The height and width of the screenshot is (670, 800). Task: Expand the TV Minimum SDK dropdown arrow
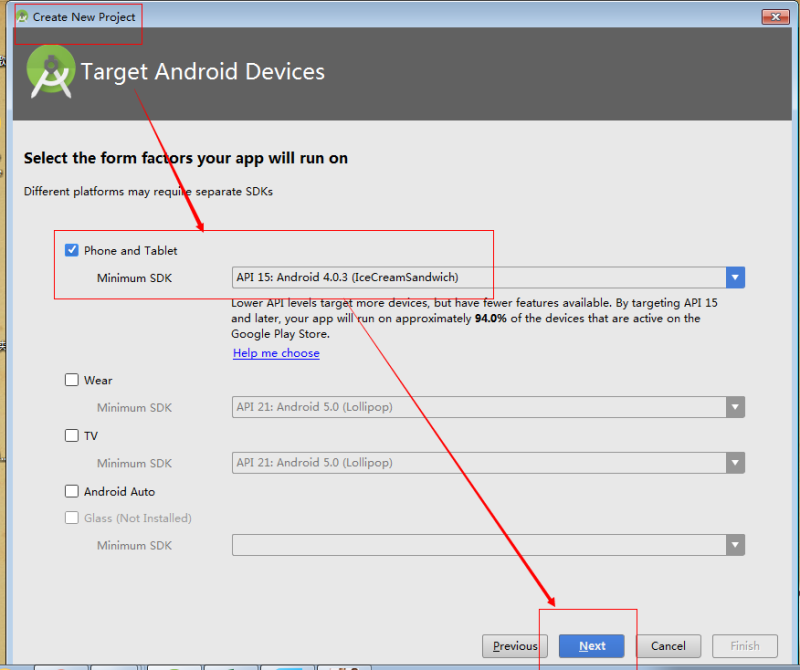coord(735,463)
